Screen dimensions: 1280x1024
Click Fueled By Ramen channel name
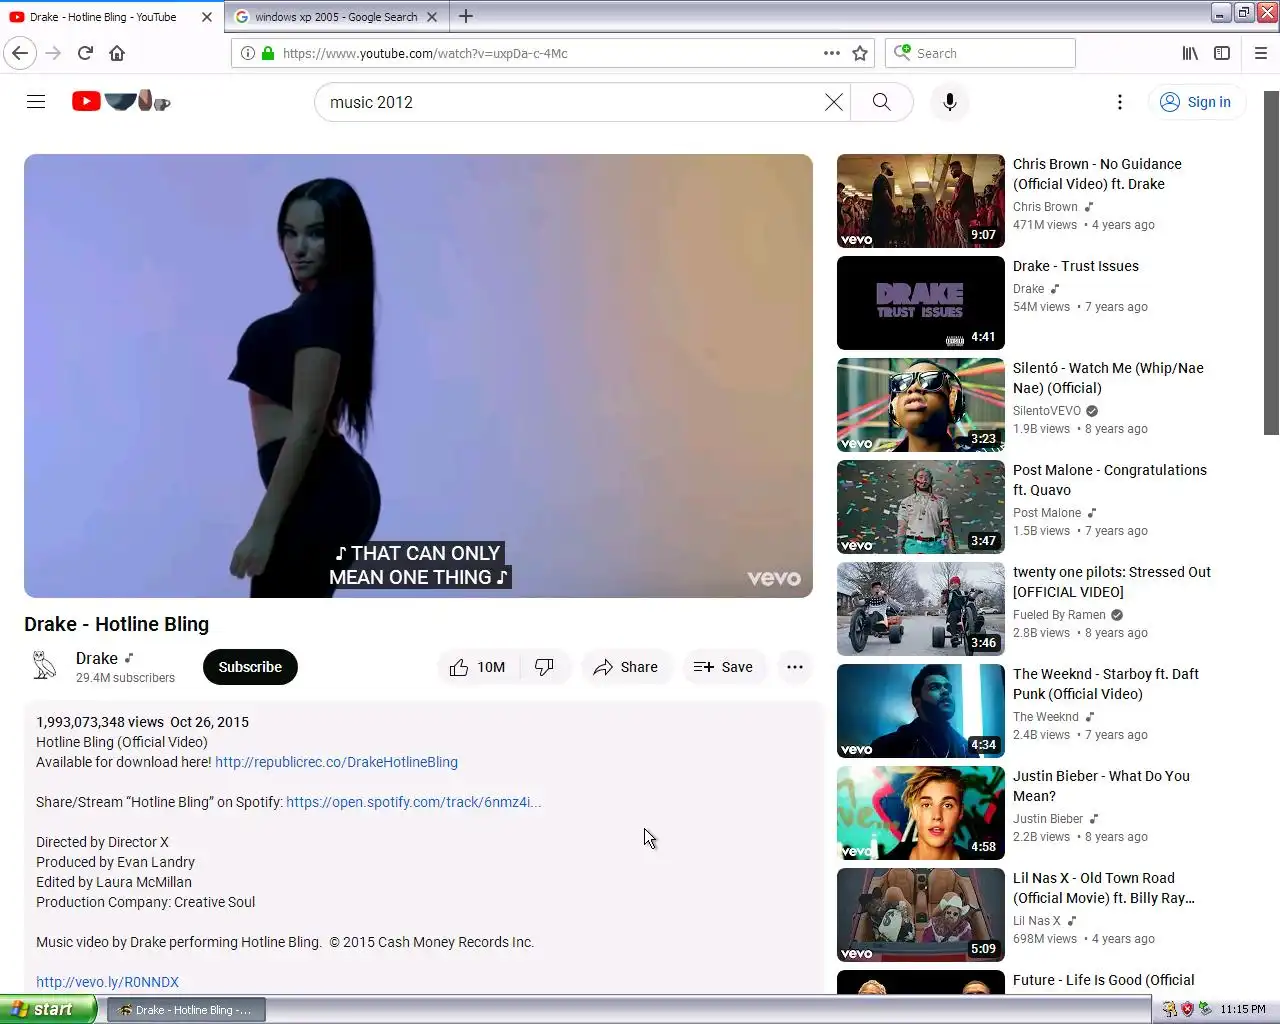pyautogui.click(x=1059, y=615)
